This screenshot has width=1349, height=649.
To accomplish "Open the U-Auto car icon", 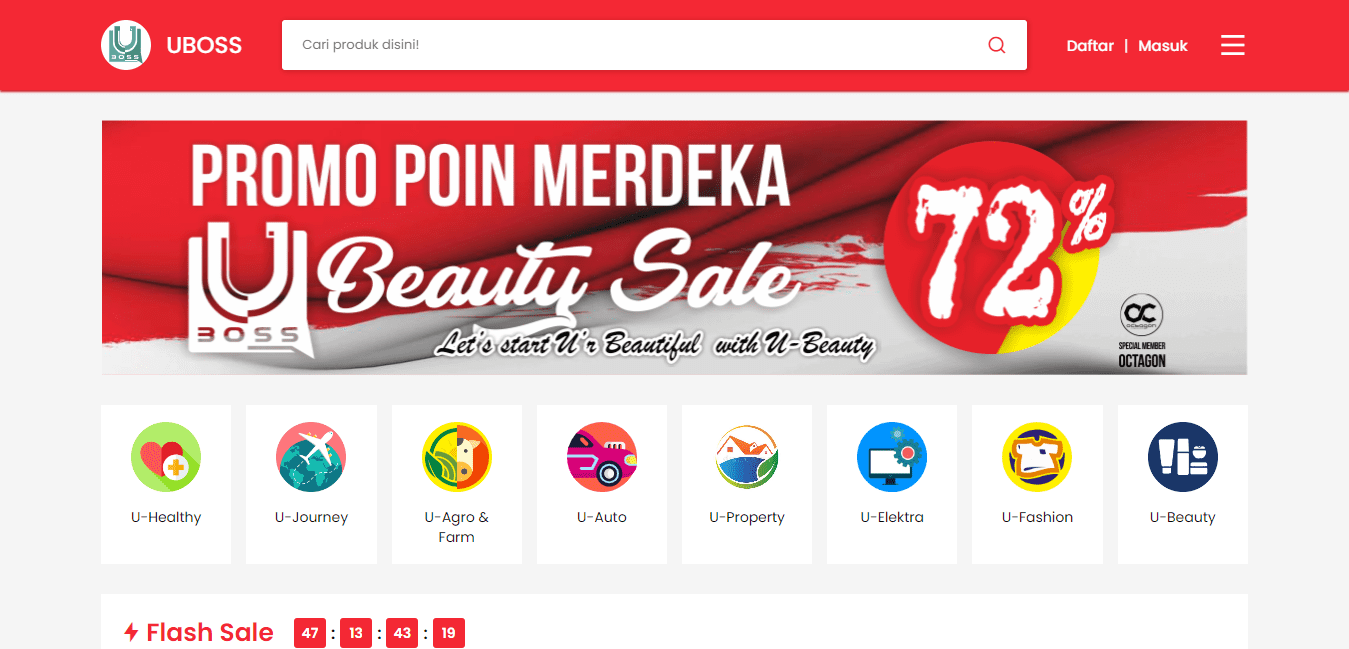I will (602, 457).
